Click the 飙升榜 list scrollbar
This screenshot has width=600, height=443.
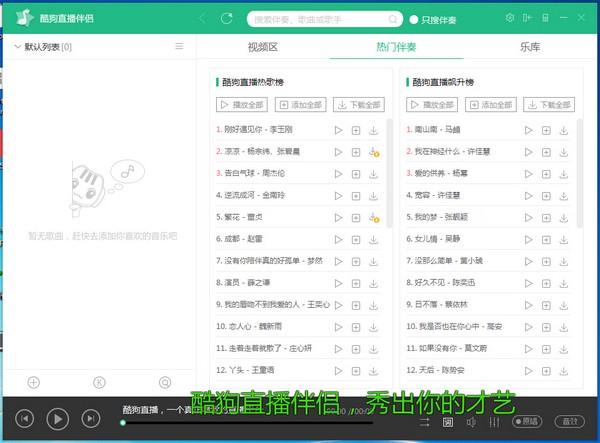coord(579,173)
